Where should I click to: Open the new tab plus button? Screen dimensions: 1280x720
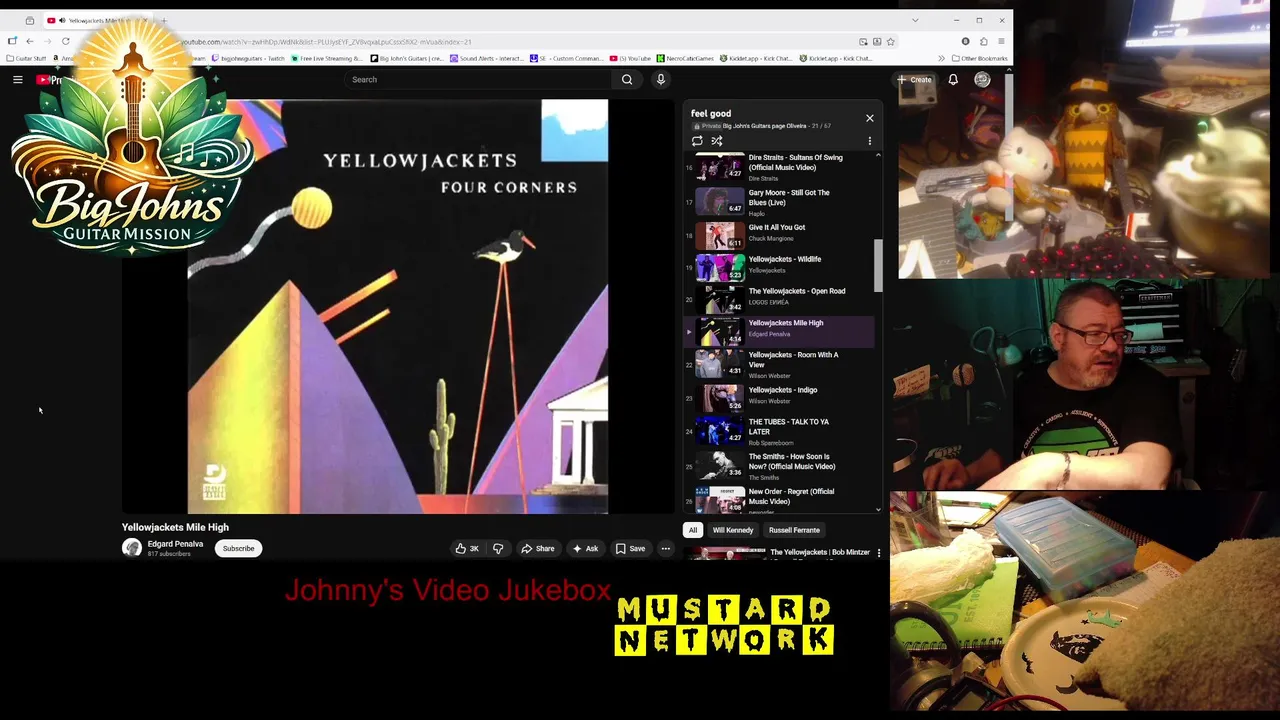click(164, 20)
